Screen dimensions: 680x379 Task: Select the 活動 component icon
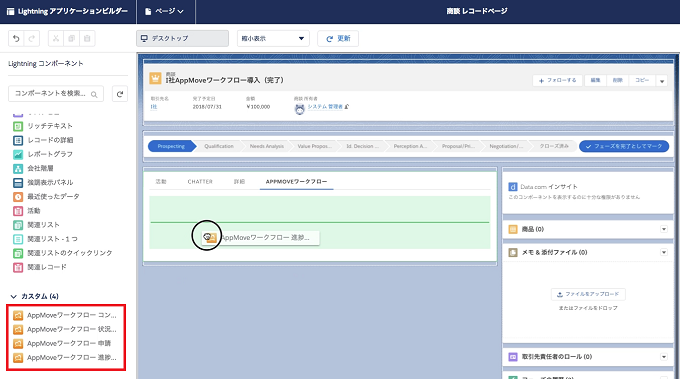point(18,211)
